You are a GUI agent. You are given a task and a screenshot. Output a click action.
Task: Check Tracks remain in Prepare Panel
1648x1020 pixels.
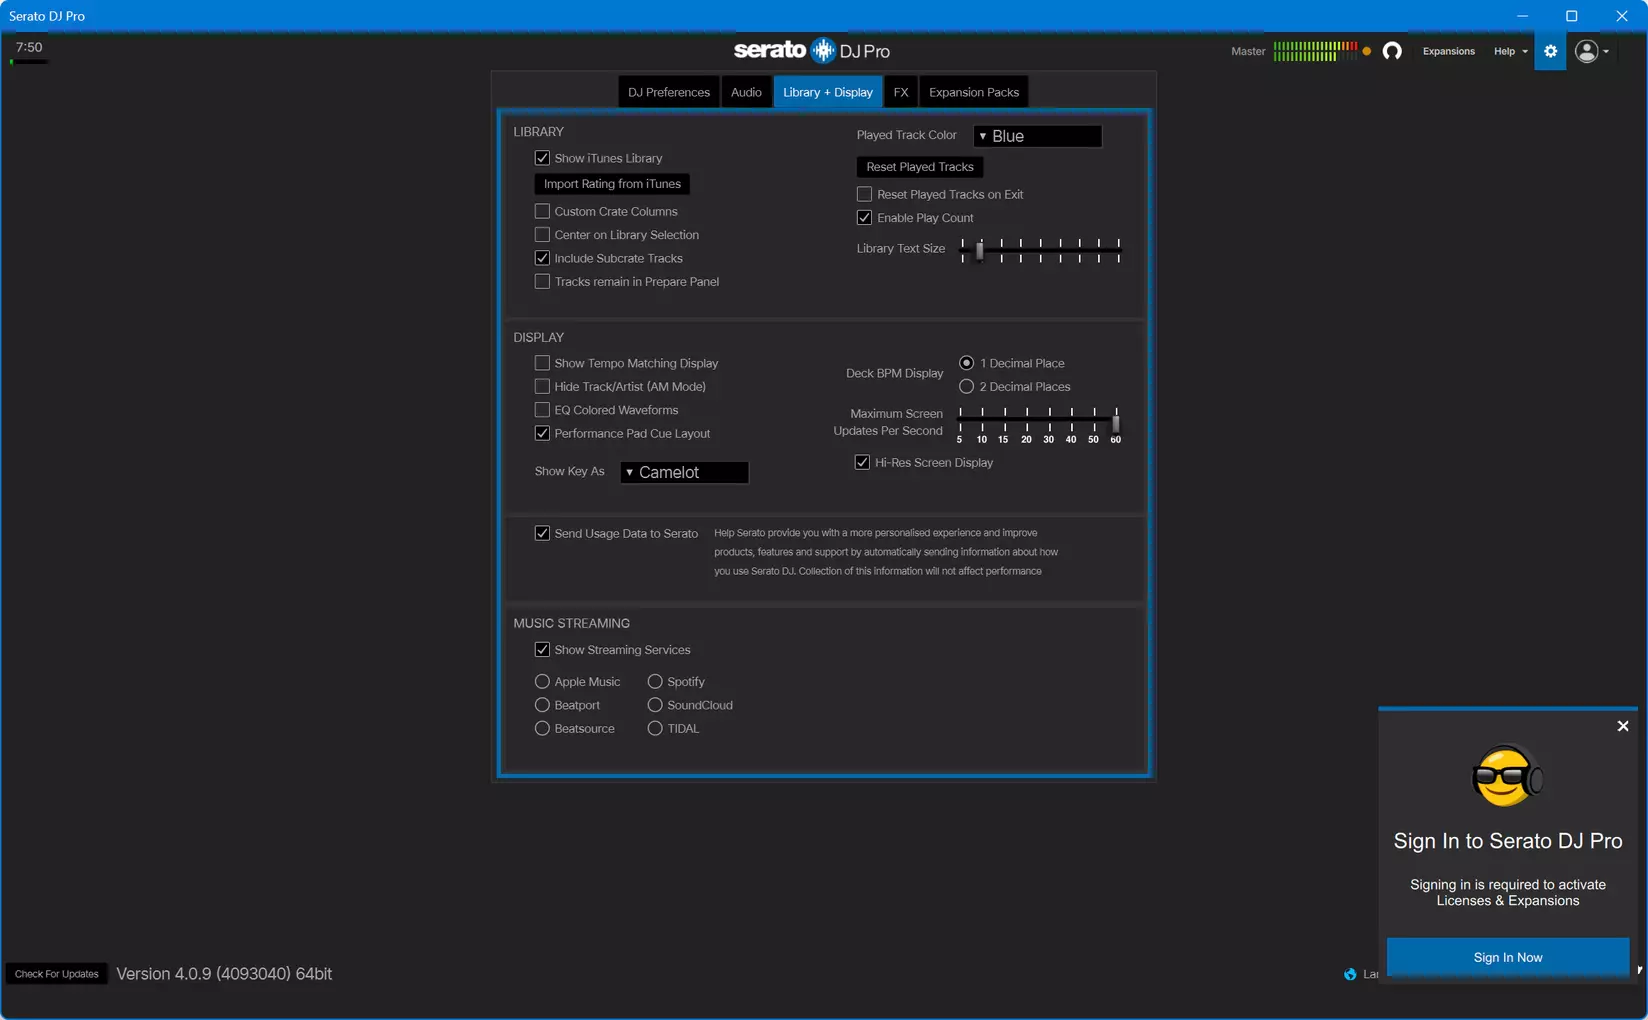click(x=542, y=282)
